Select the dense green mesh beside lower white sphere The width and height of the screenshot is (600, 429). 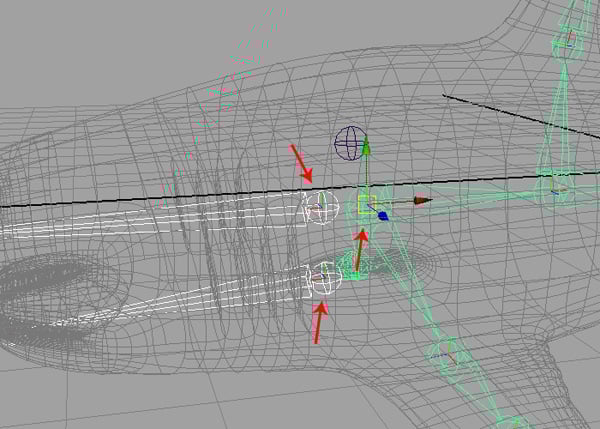354,265
